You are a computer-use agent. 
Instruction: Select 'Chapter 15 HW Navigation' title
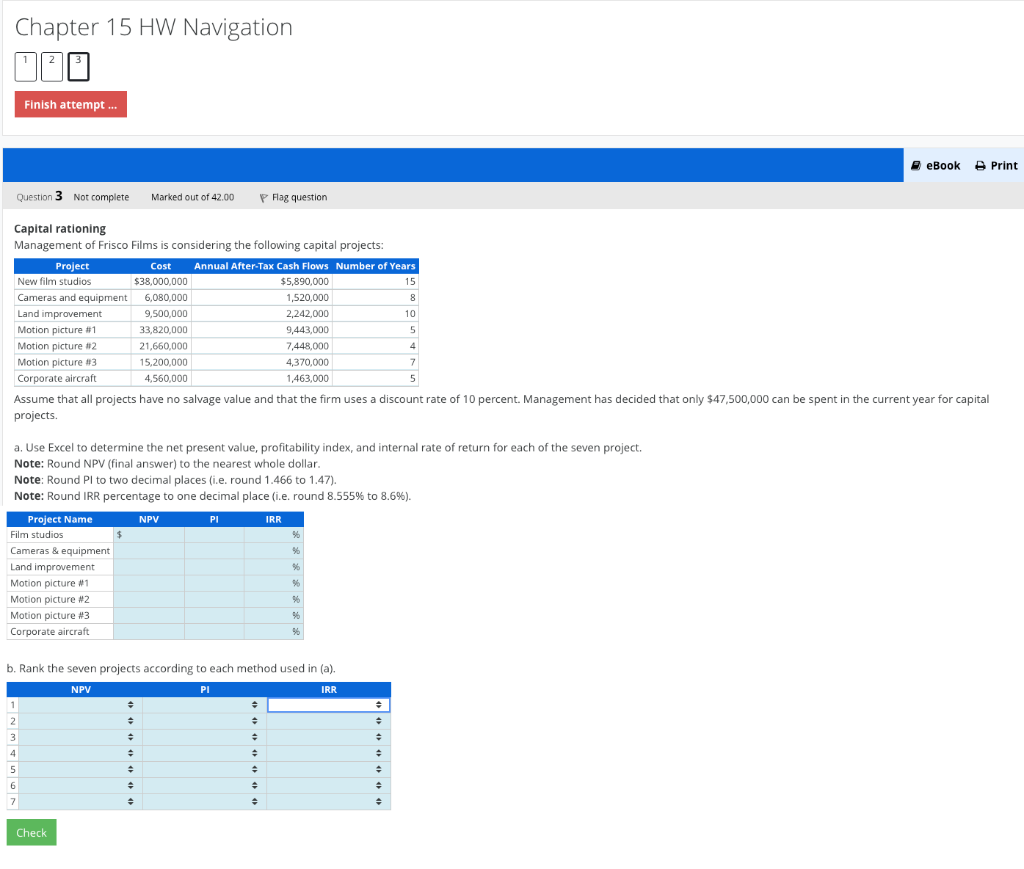[153, 27]
